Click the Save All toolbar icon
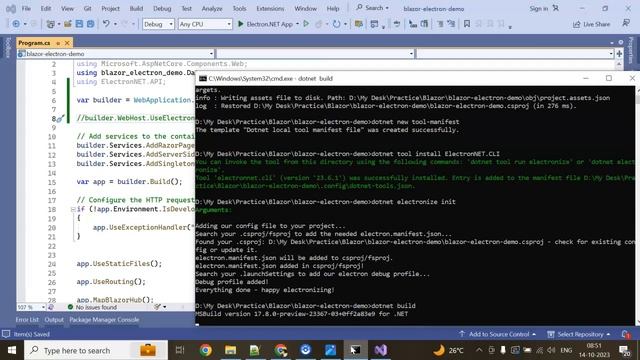The image size is (640, 360). 90,24
